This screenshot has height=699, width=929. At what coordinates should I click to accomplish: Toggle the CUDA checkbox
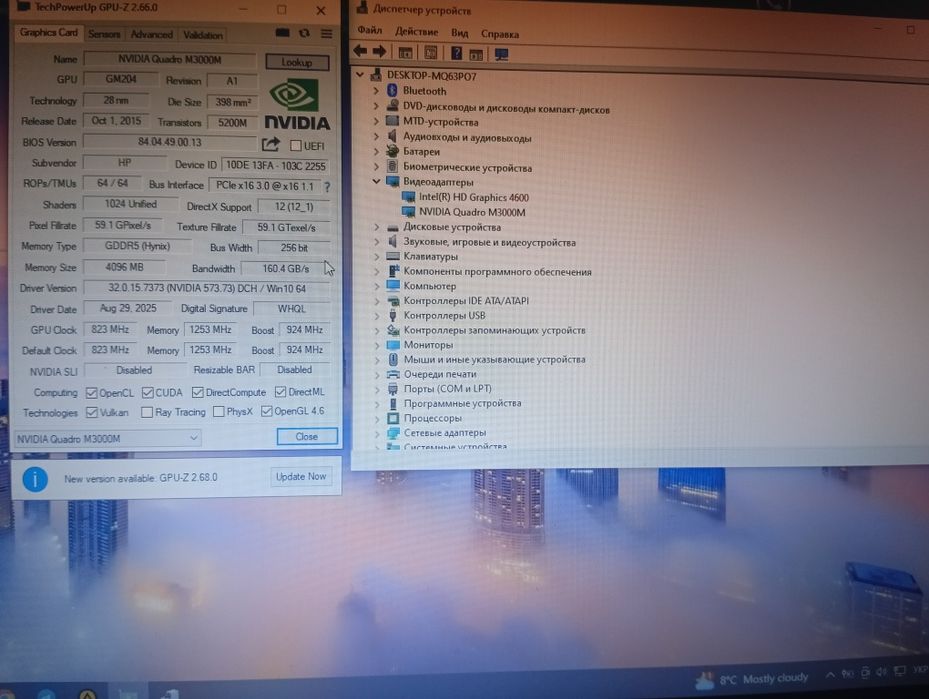(148, 393)
